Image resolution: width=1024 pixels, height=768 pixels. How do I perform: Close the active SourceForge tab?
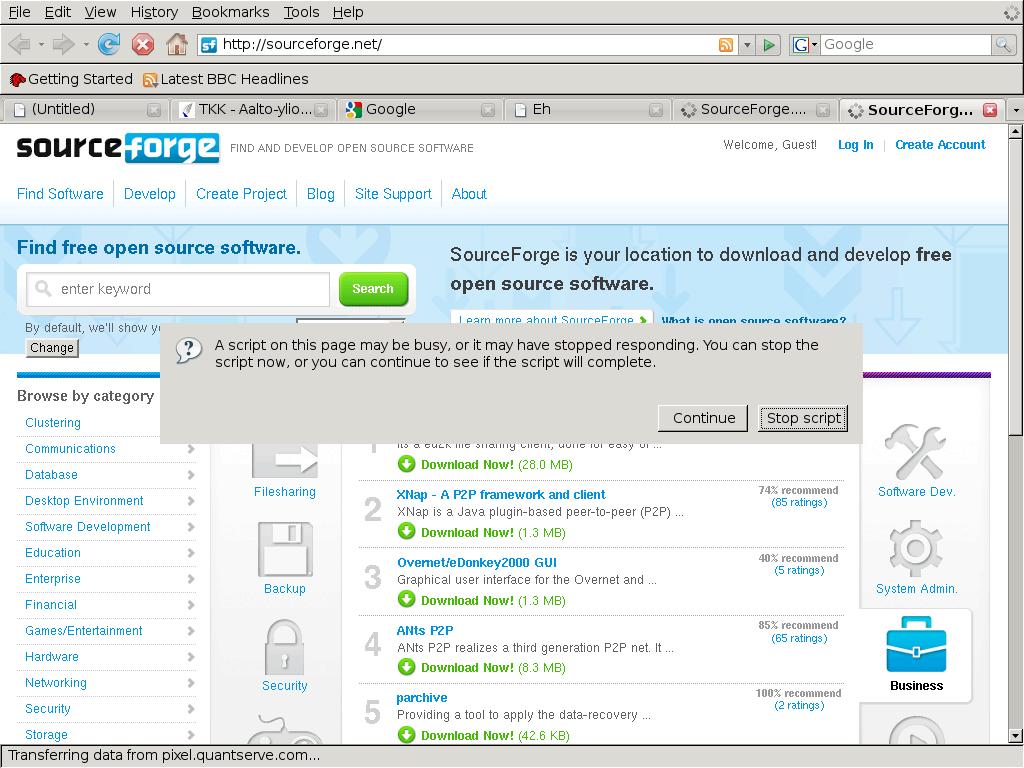[x=990, y=110]
